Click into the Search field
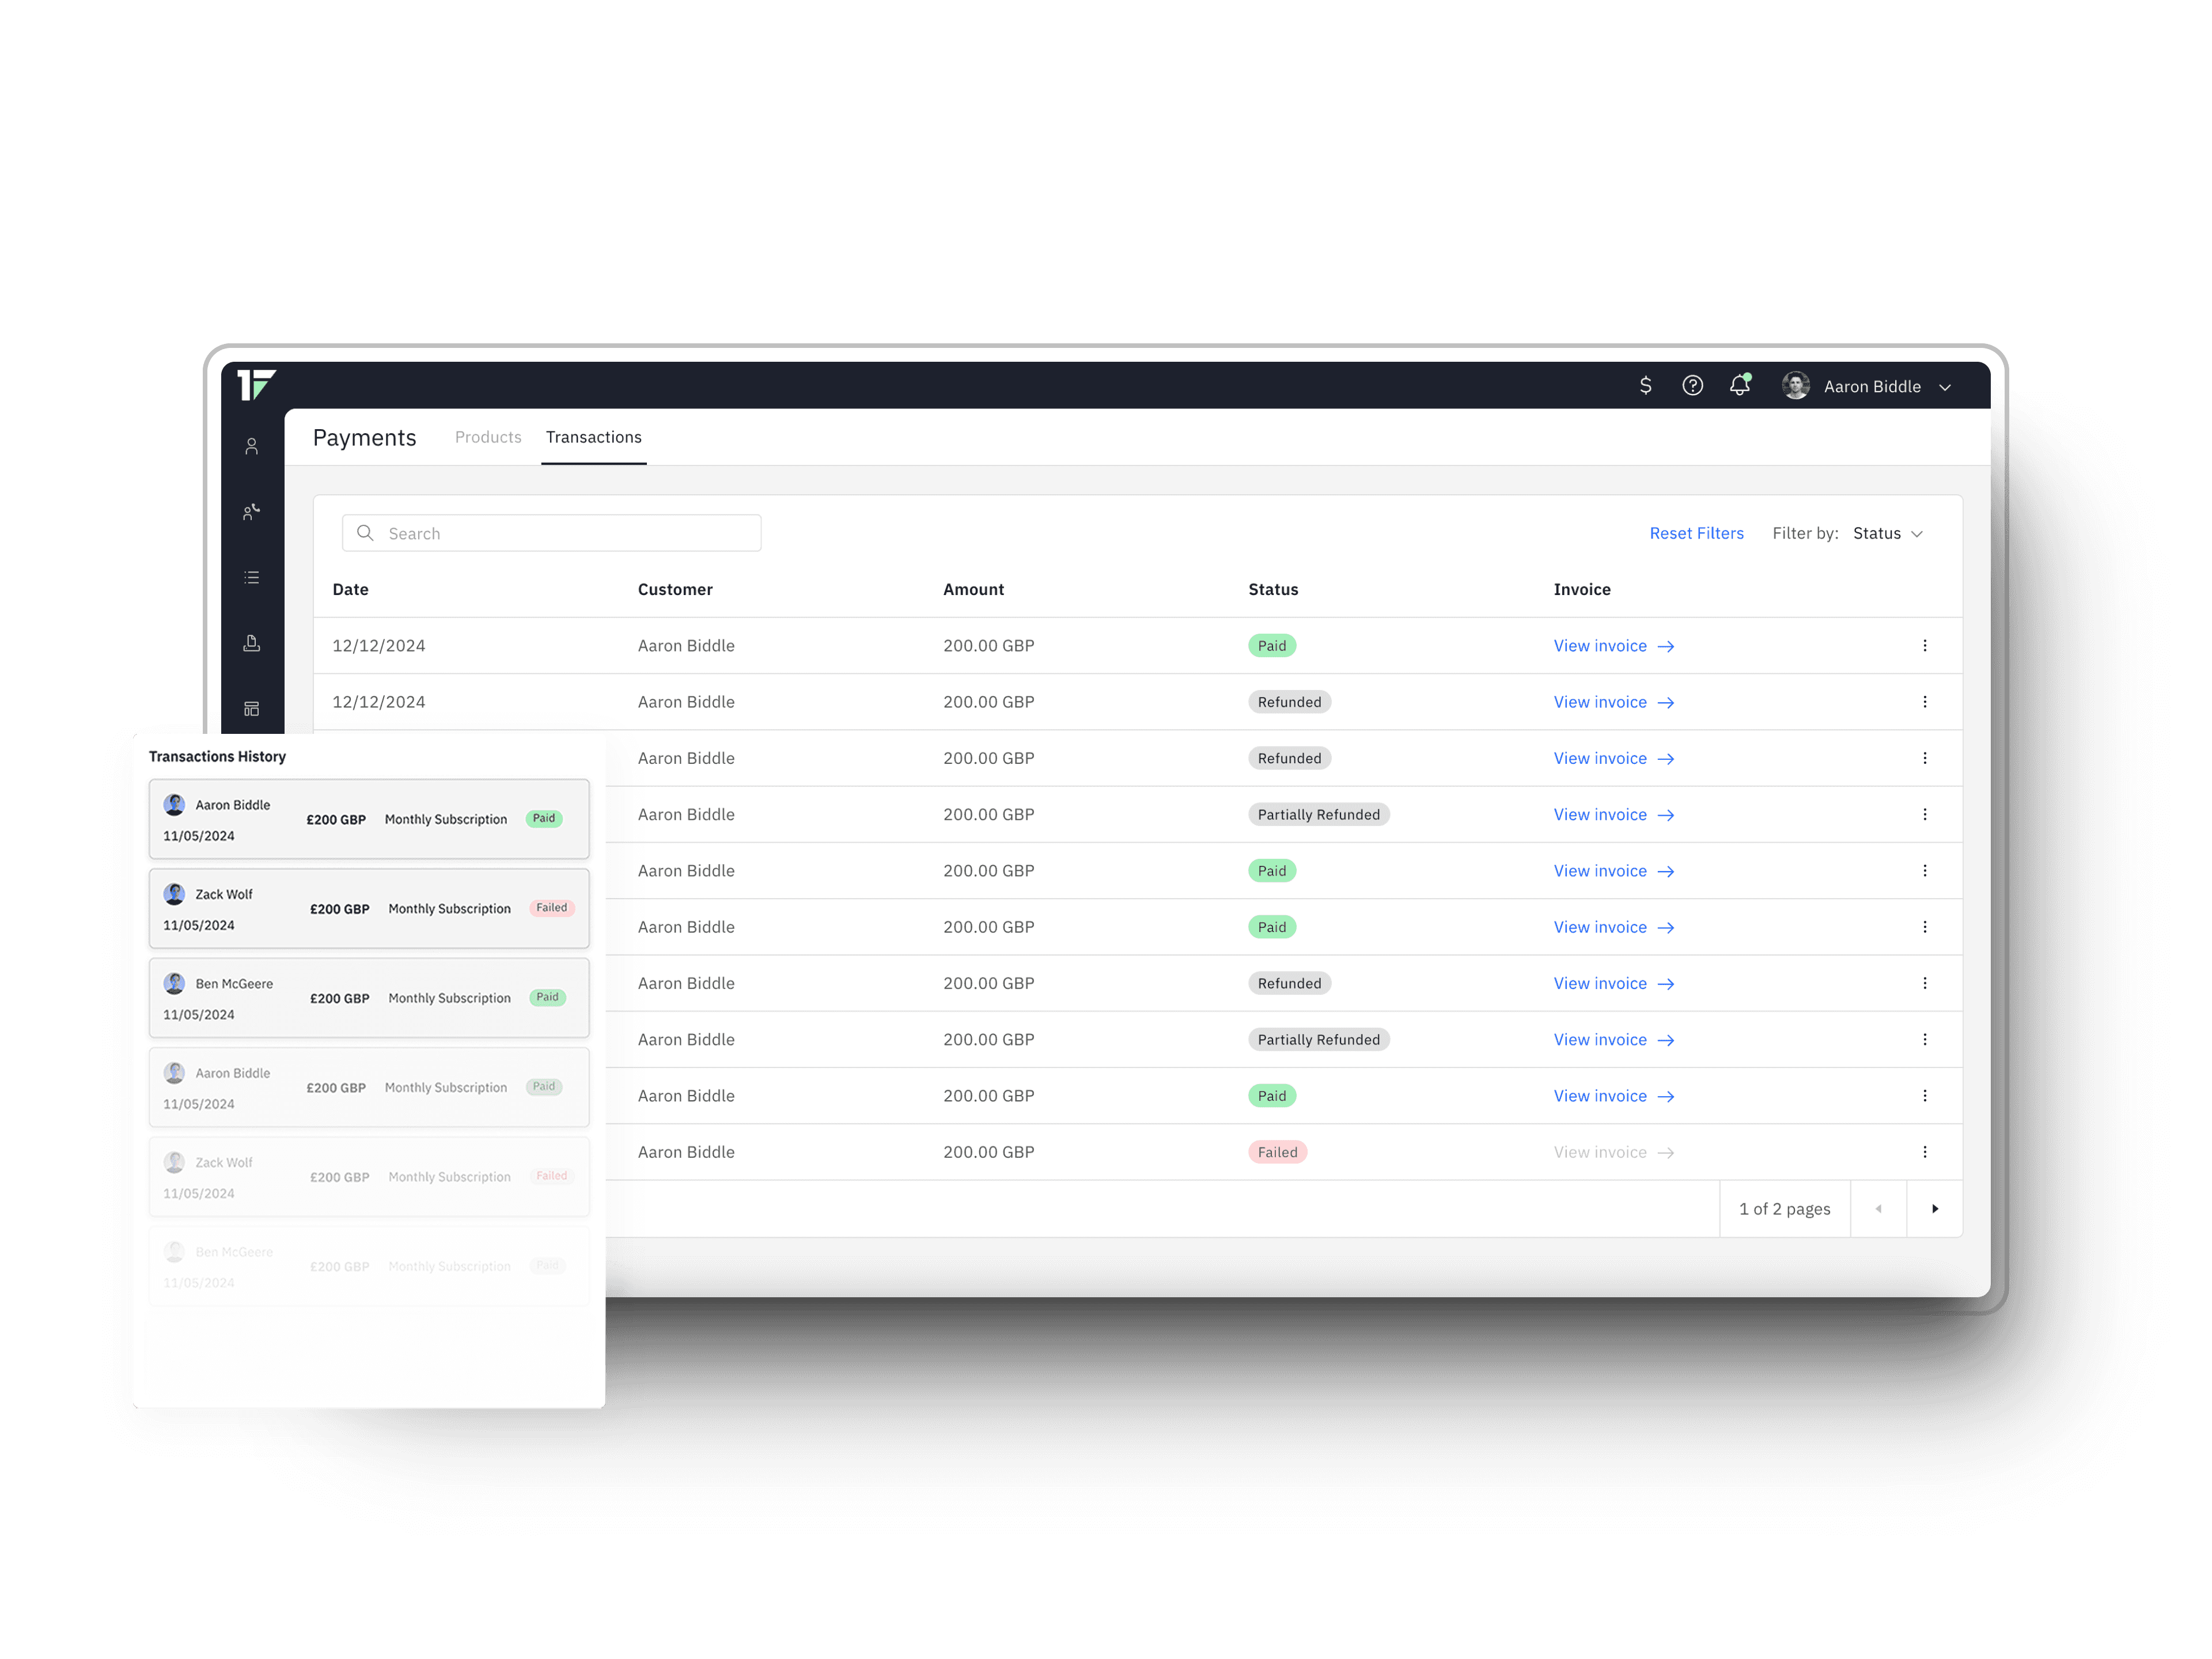 pos(552,533)
